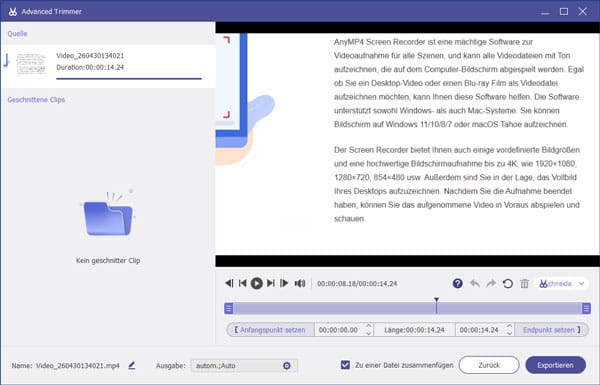Click the Länge:00:00:14.24 text
This screenshot has height=385, width=600.
pos(414,330)
